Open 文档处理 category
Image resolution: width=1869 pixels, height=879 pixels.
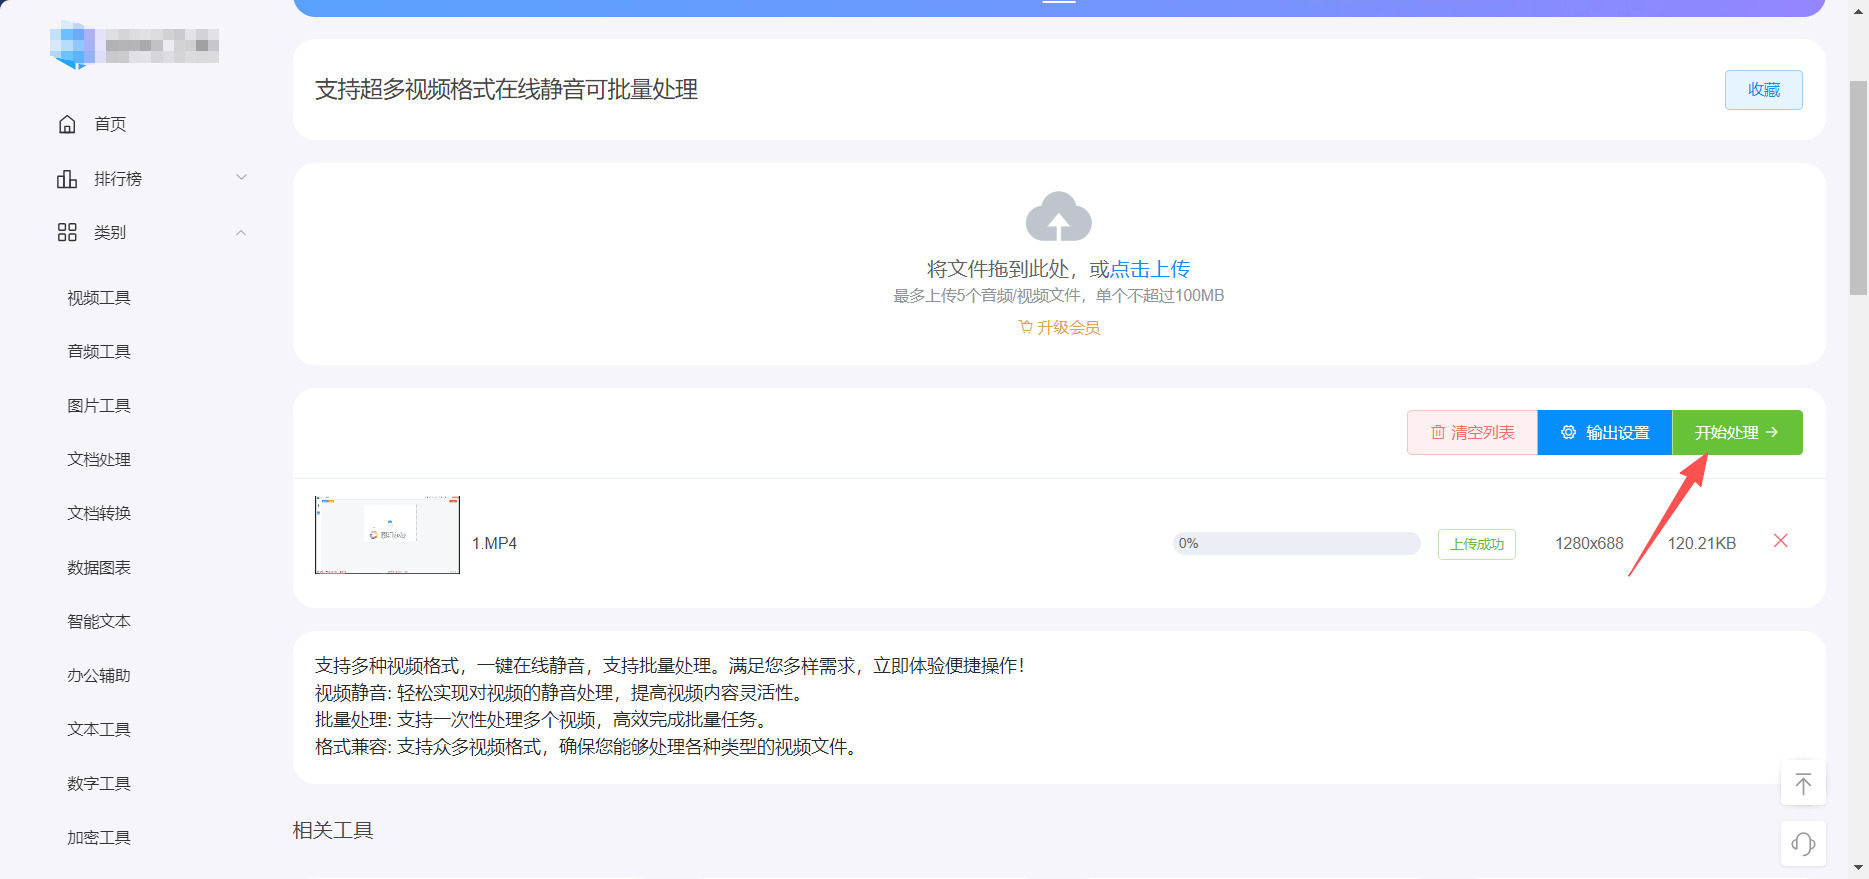click(99, 460)
